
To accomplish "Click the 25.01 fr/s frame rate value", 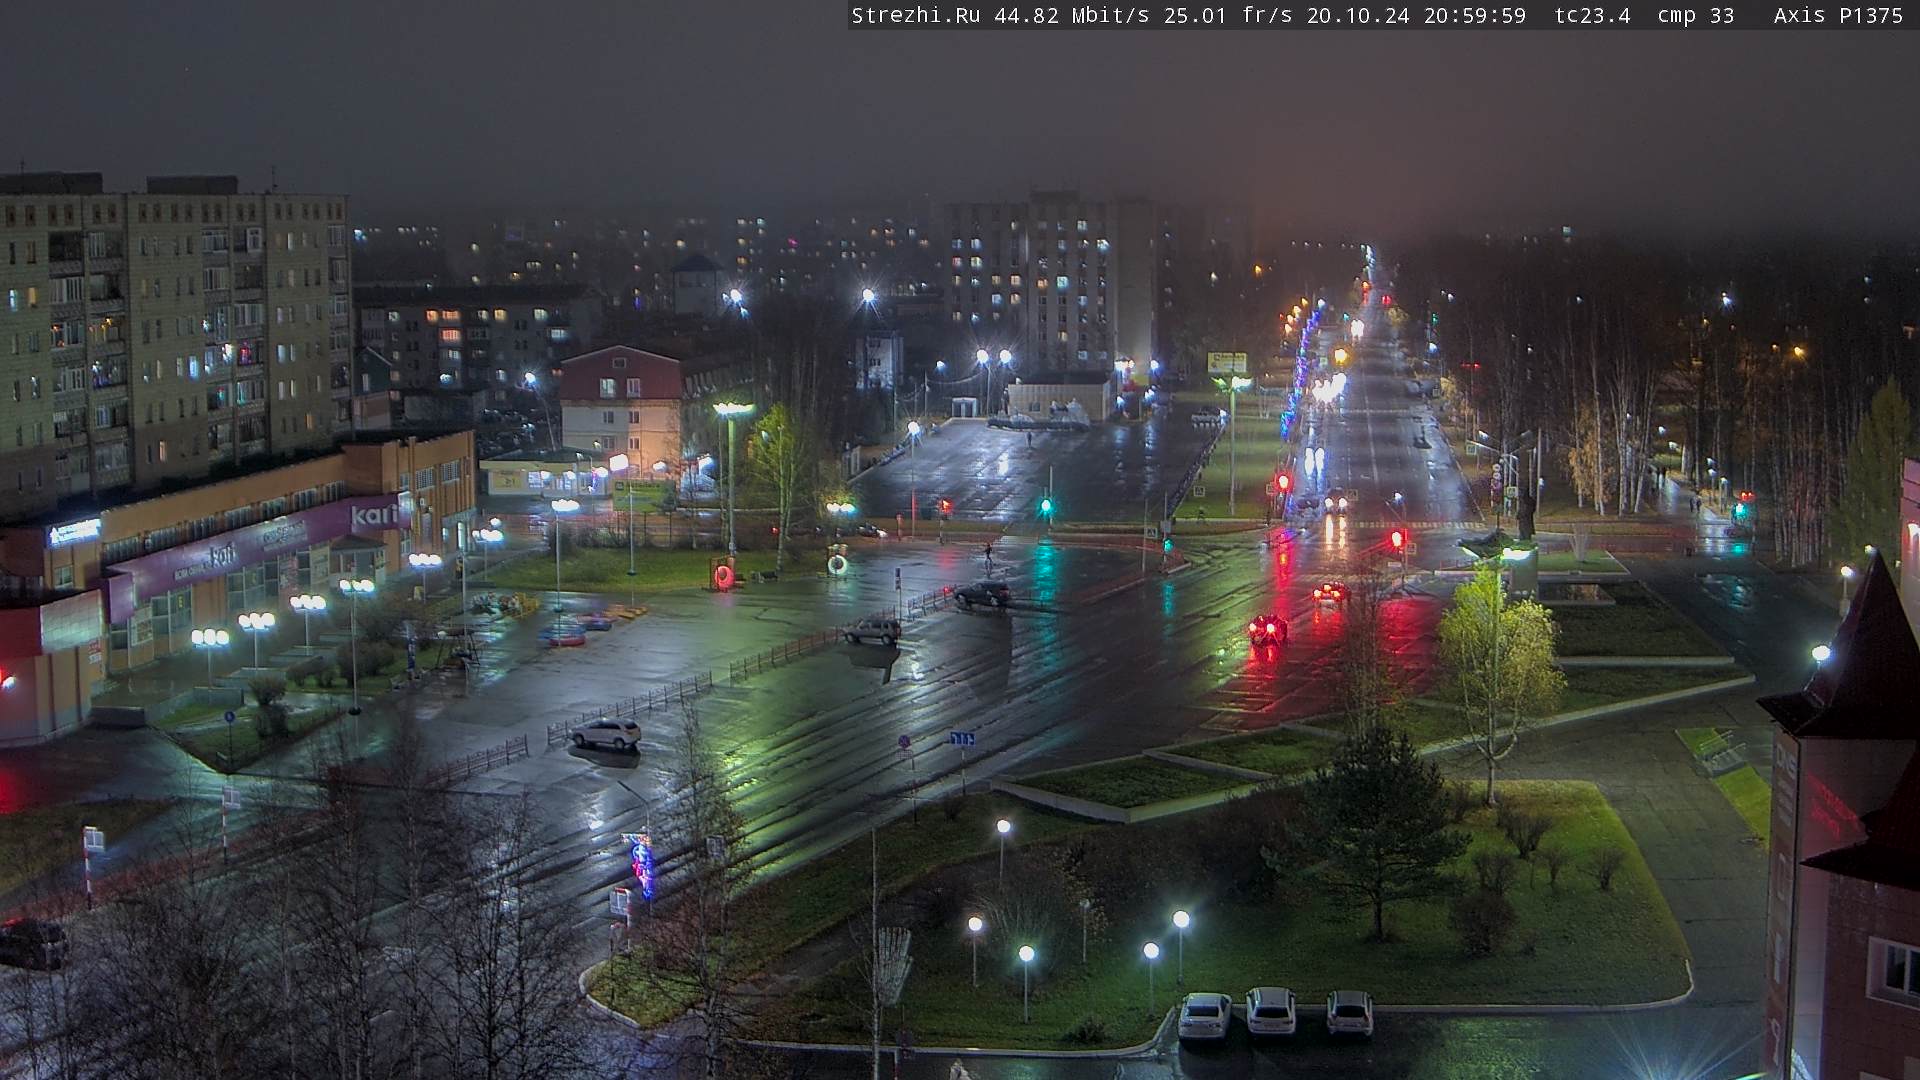I will pyautogui.click(x=1228, y=16).
